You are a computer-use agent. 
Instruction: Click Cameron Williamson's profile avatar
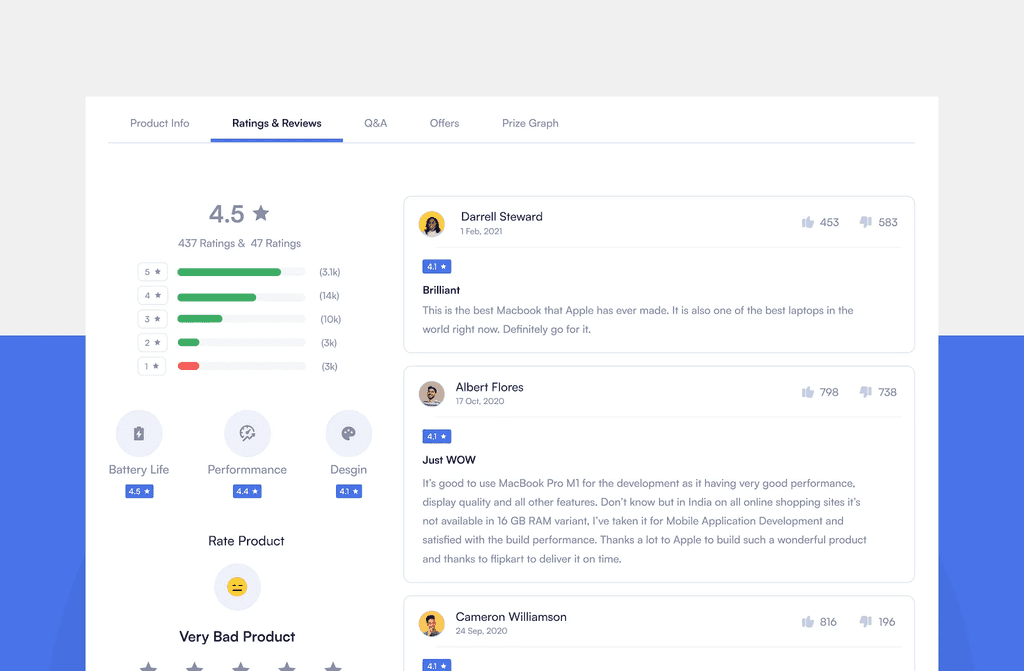point(432,623)
